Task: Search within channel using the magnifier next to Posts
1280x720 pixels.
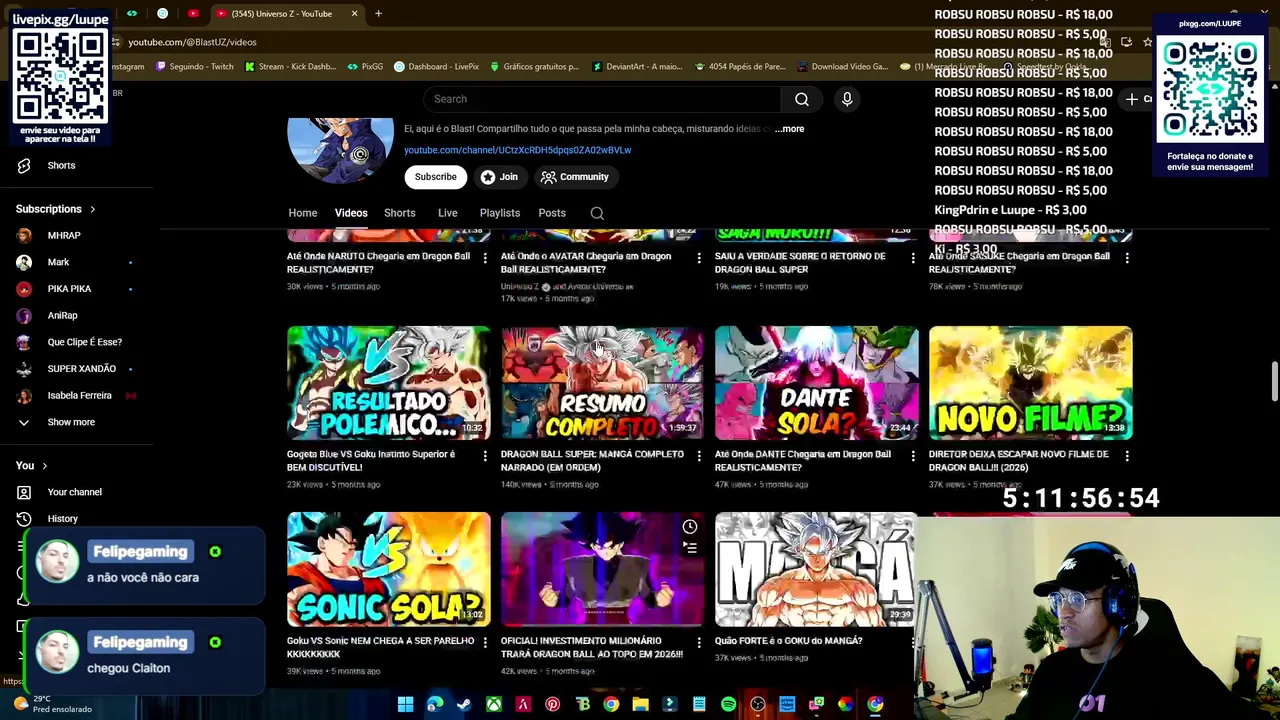Action: (597, 213)
